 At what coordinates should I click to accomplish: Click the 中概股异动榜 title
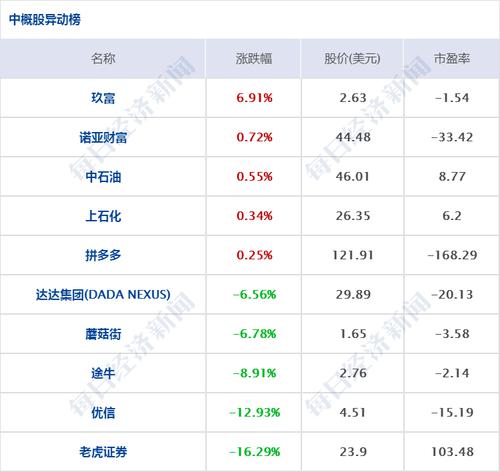pos(45,19)
